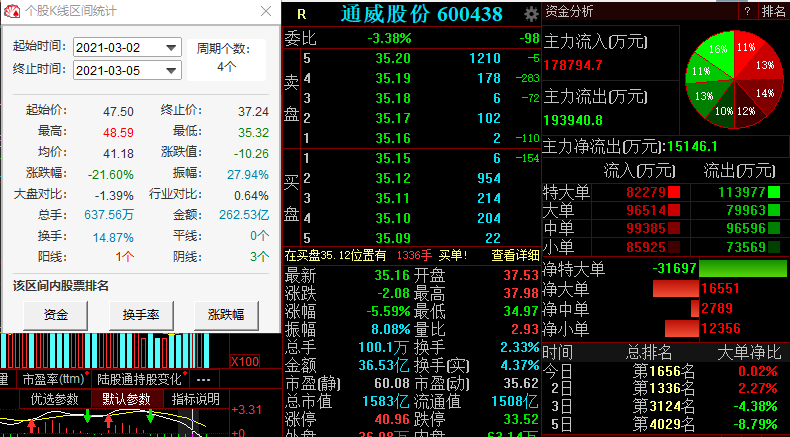Click the settings gear next to 通威股份 600438

tap(531, 14)
